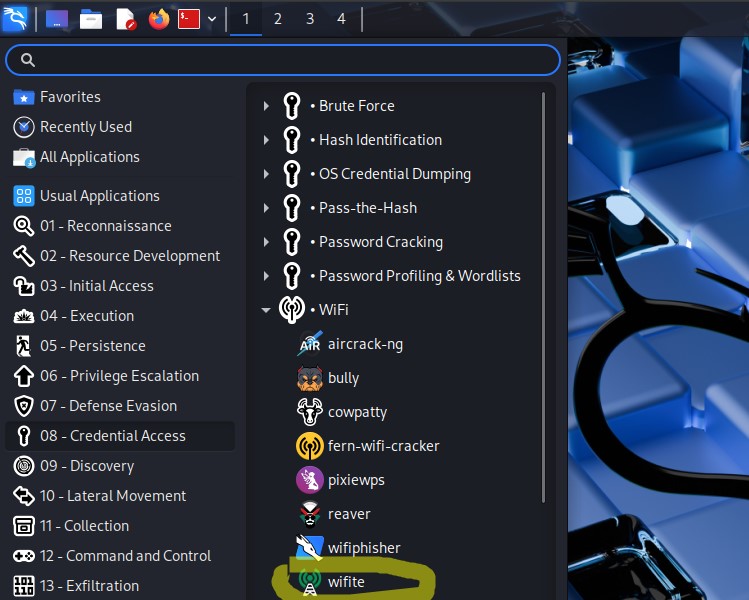This screenshot has height=600, width=749.
Task: Select Usual Applications category
Action: point(119,196)
